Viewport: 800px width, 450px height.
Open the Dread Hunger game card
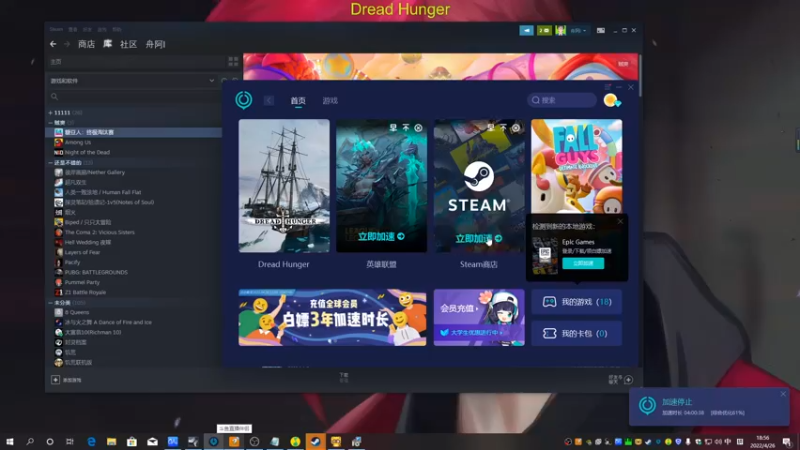pyautogui.click(x=284, y=186)
